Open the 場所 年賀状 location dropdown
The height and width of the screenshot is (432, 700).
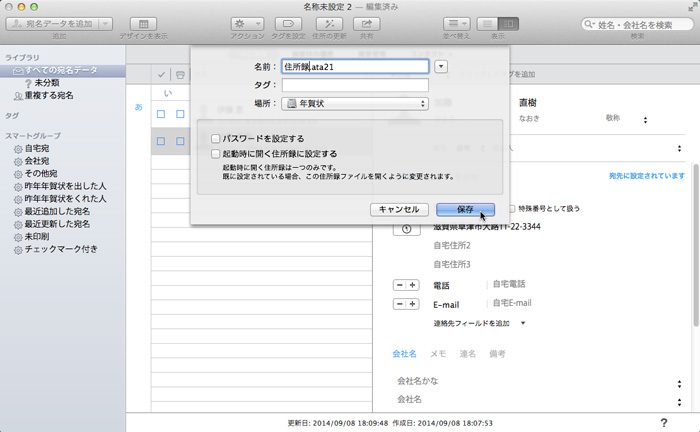pos(355,103)
